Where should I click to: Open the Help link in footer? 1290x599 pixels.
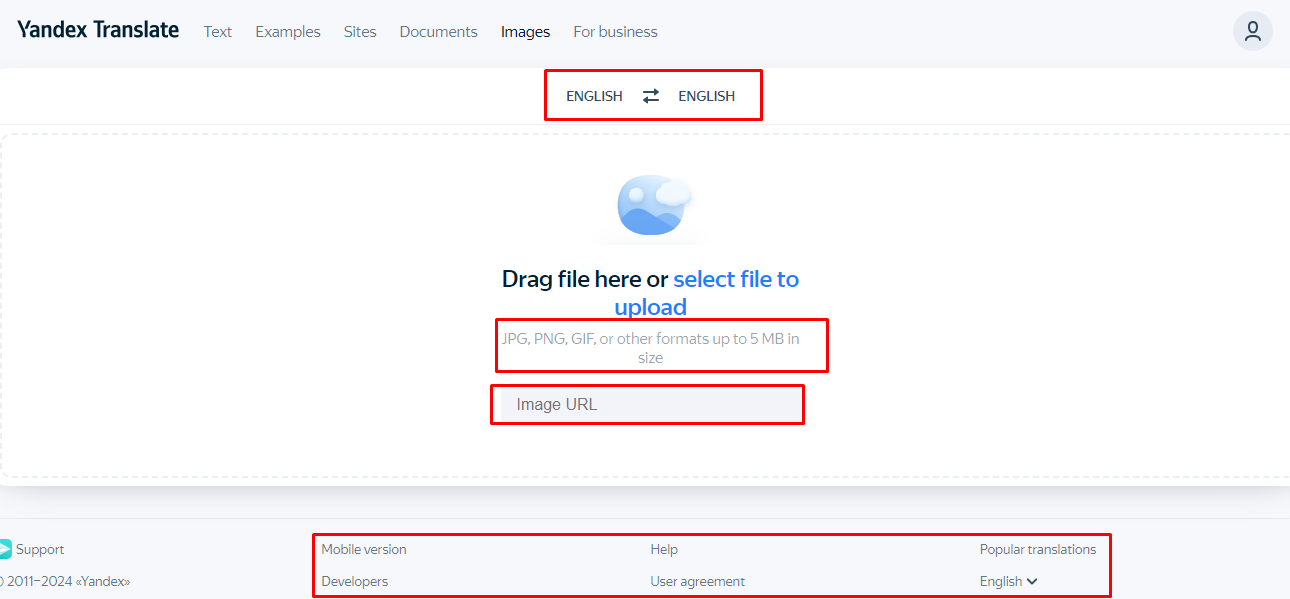[x=664, y=549]
